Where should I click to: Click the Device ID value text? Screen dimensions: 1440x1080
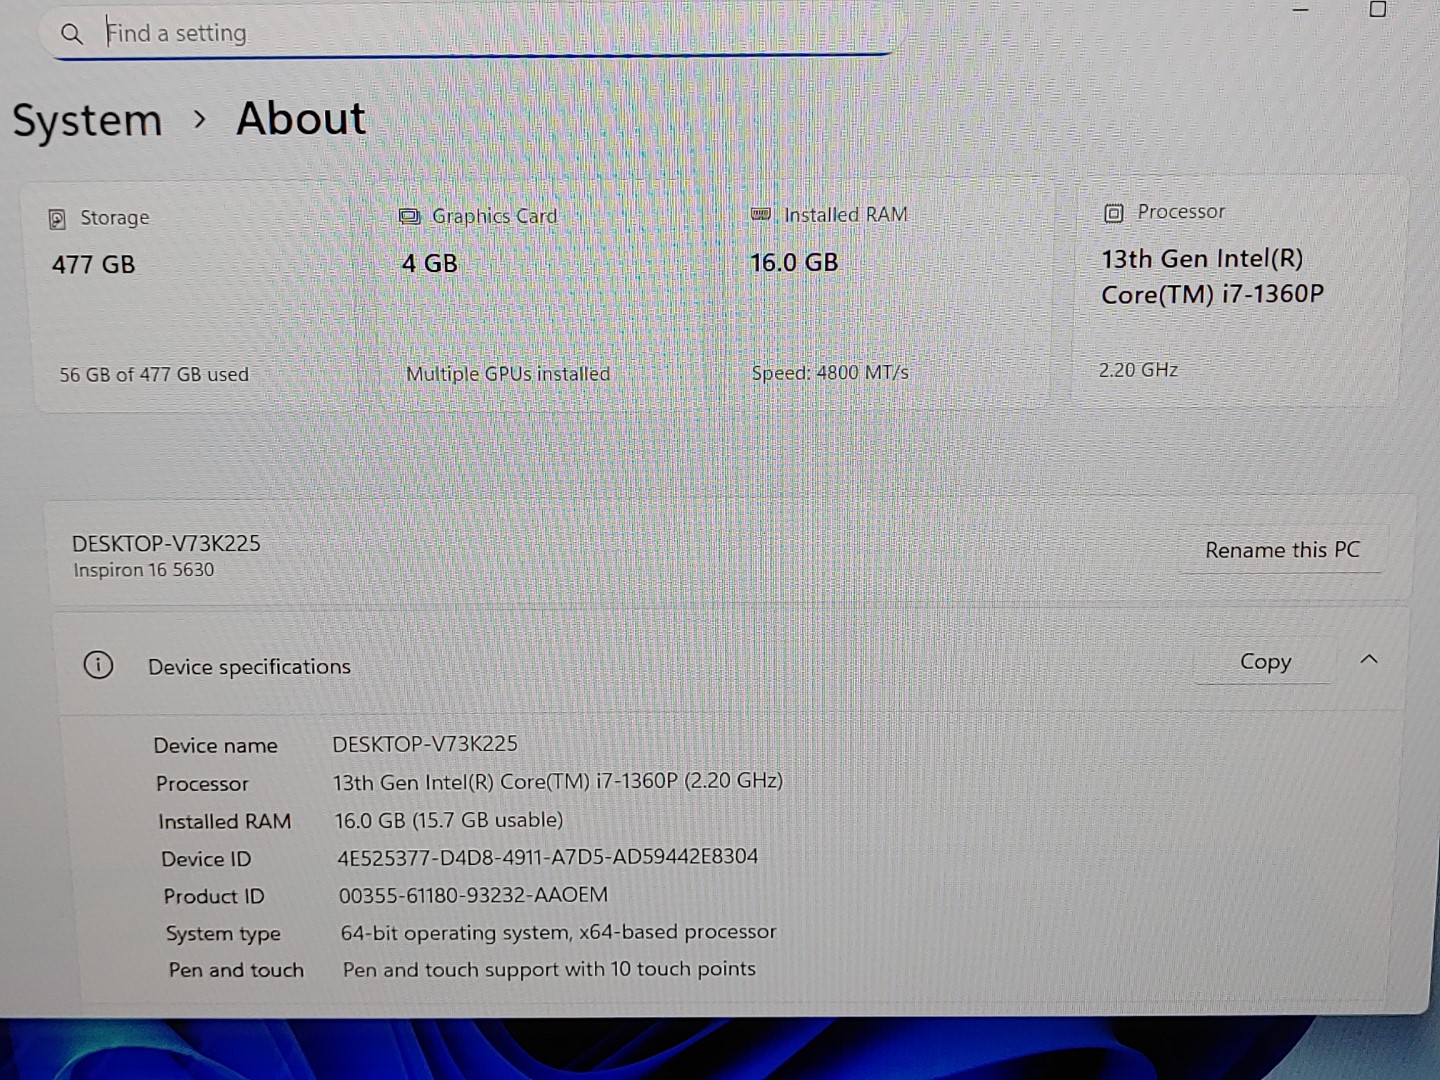point(547,857)
